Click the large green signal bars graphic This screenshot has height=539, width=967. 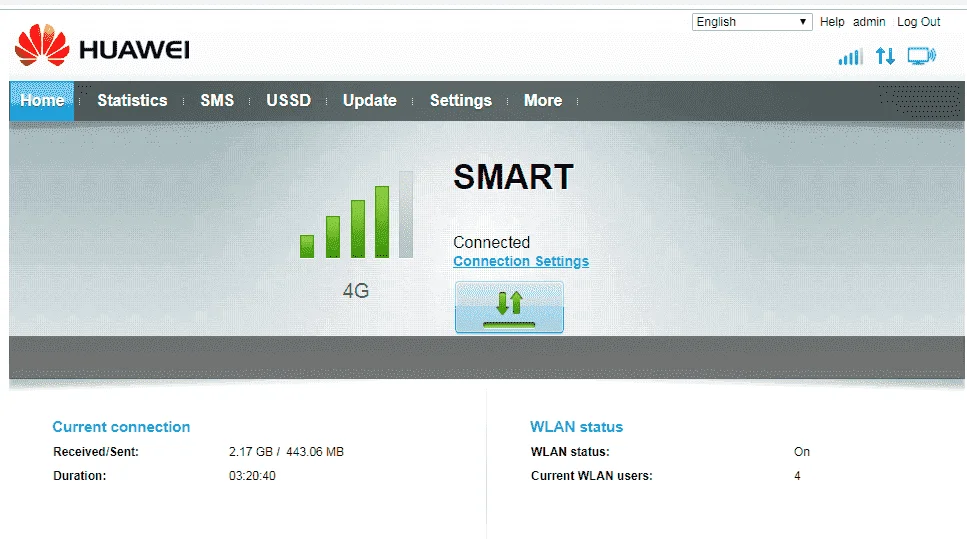click(x=356, y=215)
